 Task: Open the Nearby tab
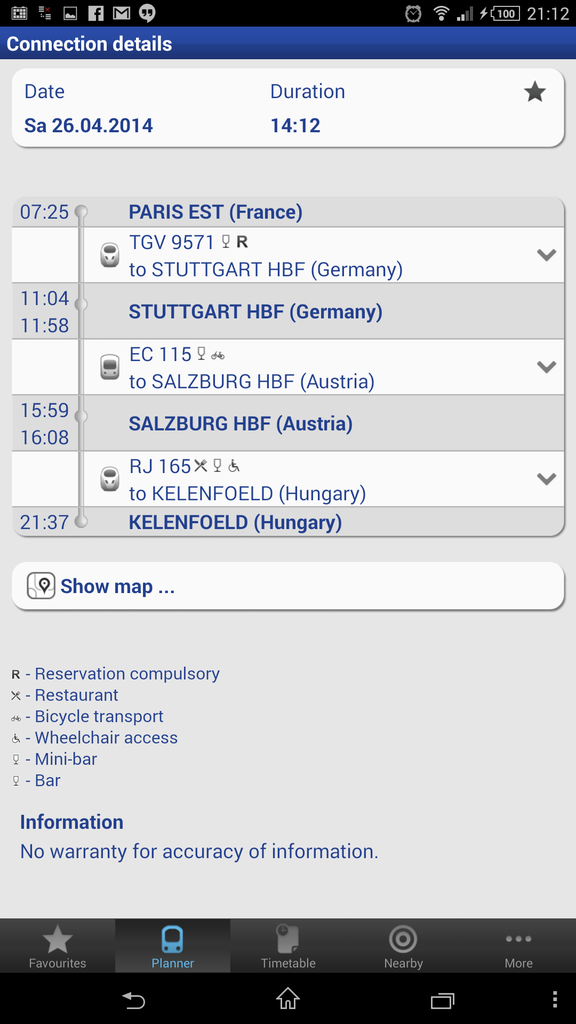tap(403, 946)
